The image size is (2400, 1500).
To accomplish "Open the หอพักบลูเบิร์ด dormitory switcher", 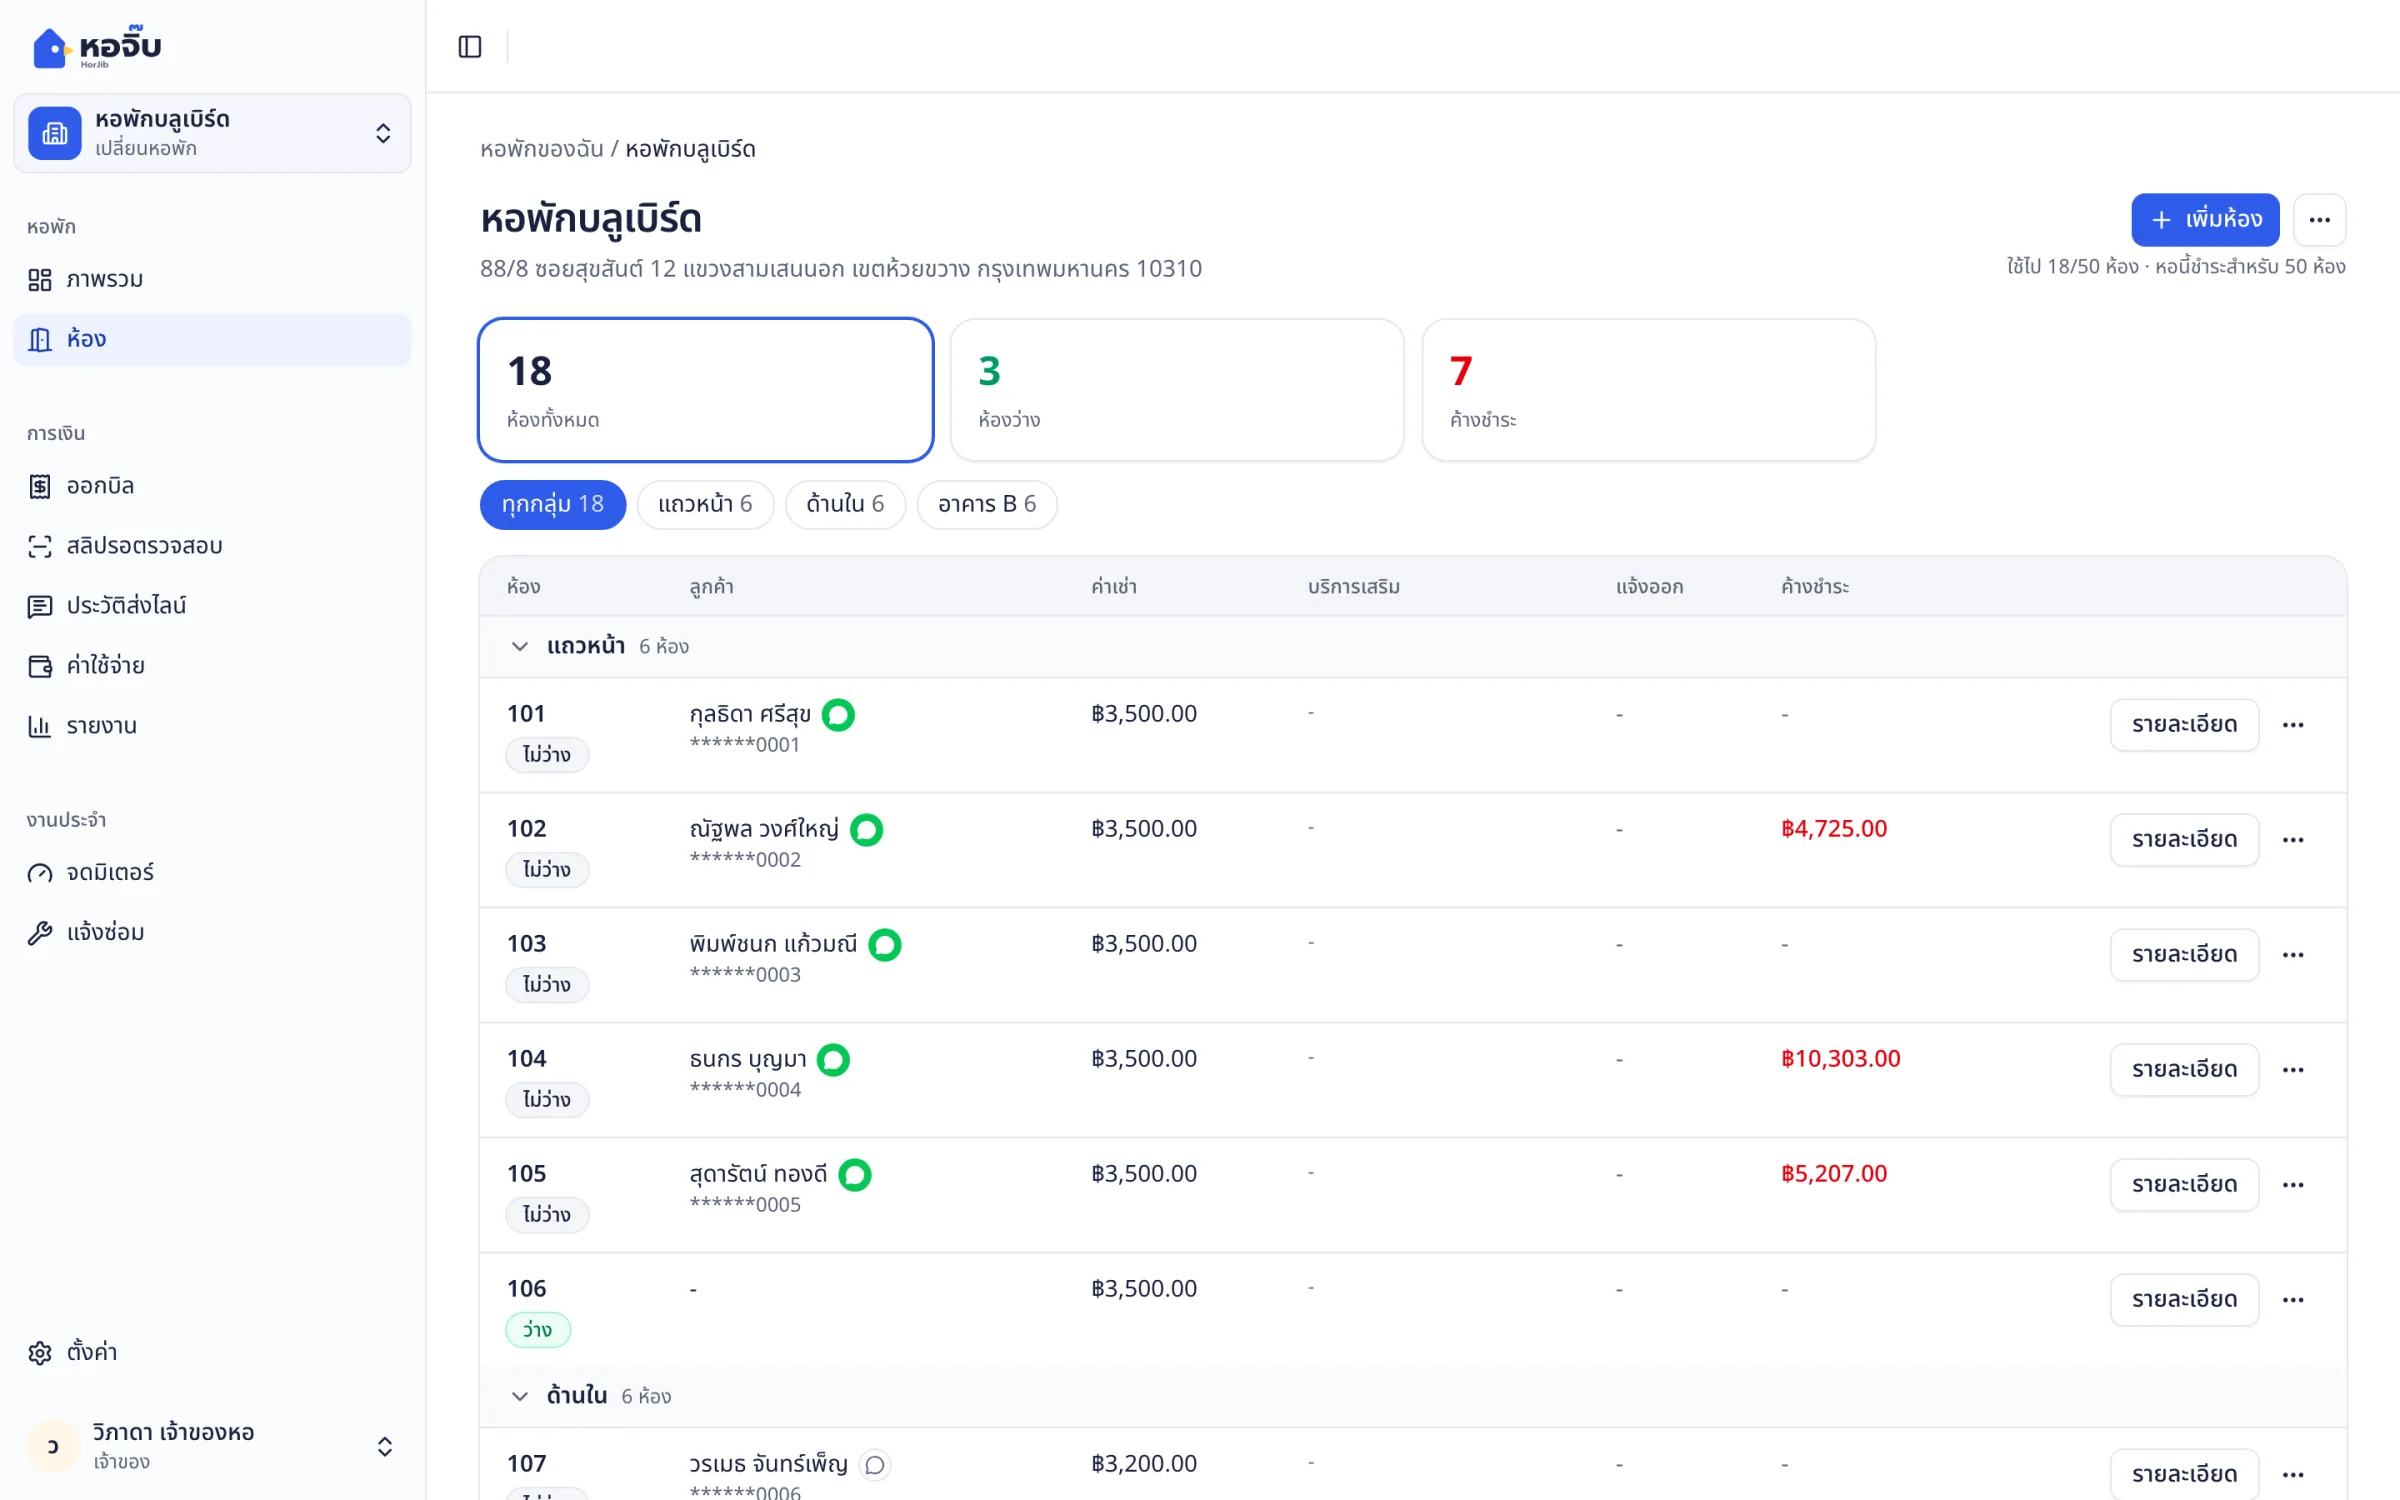I will (212, 133).
